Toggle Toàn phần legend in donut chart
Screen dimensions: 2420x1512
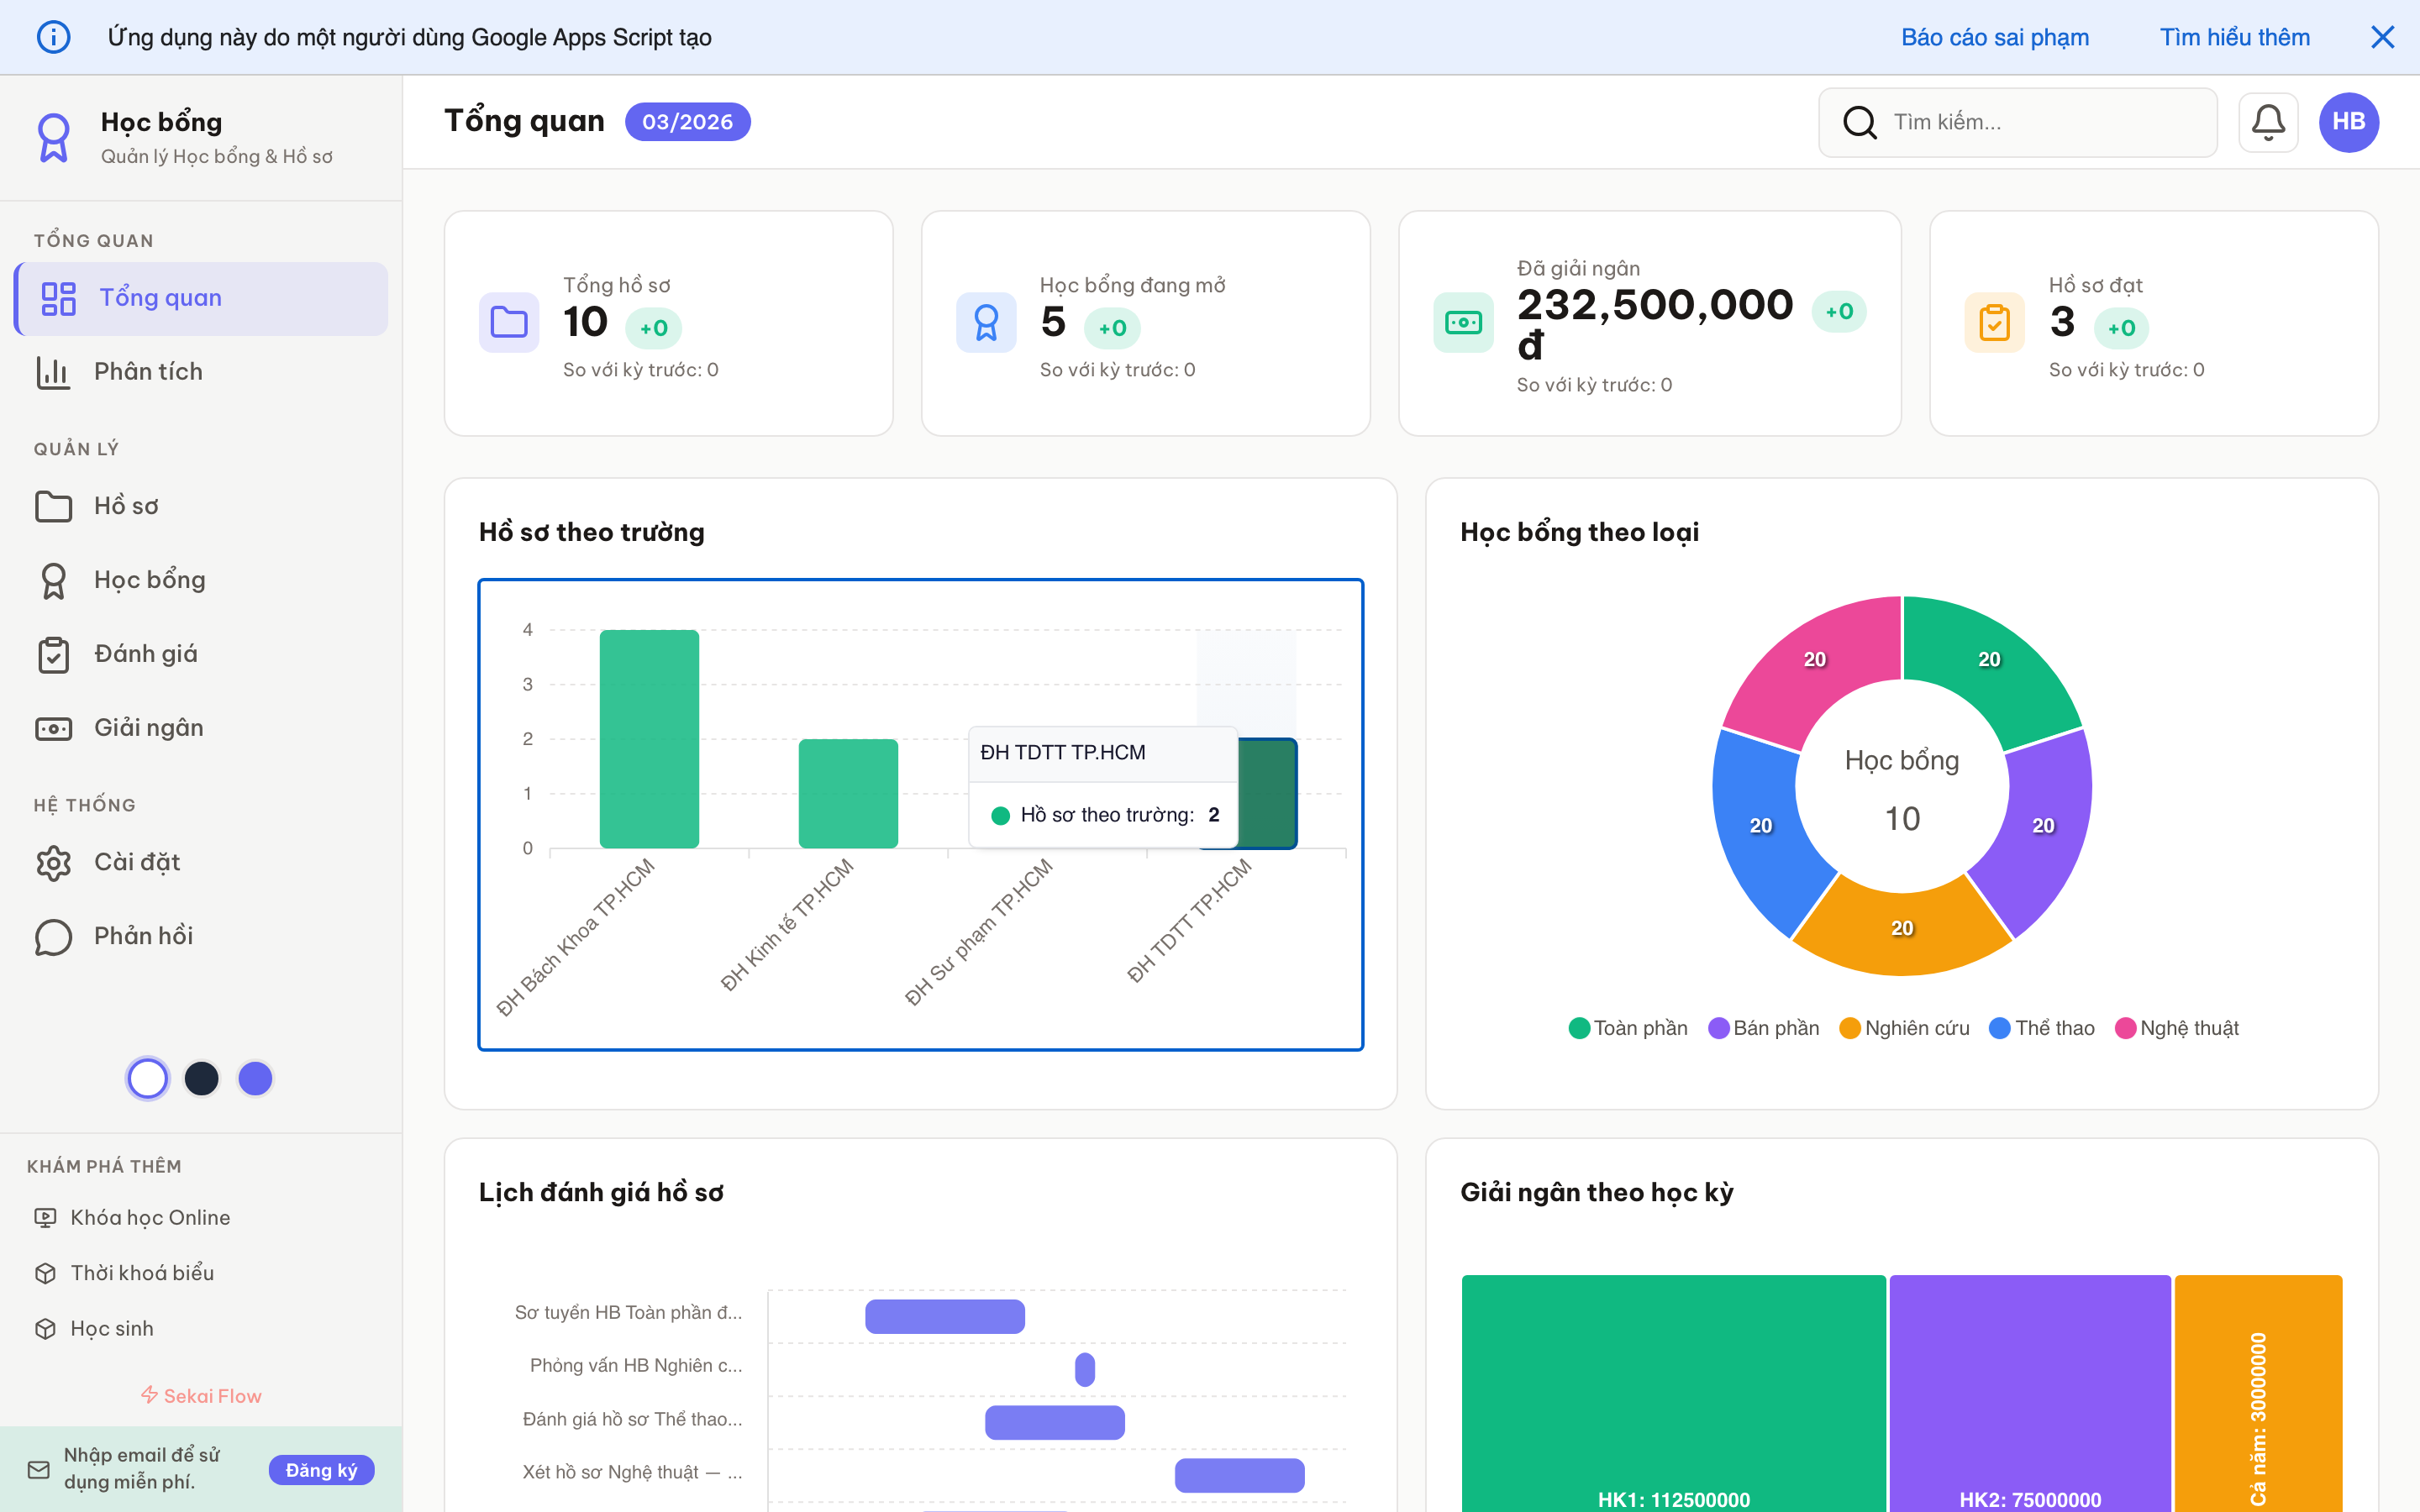click(1628, 1028)
